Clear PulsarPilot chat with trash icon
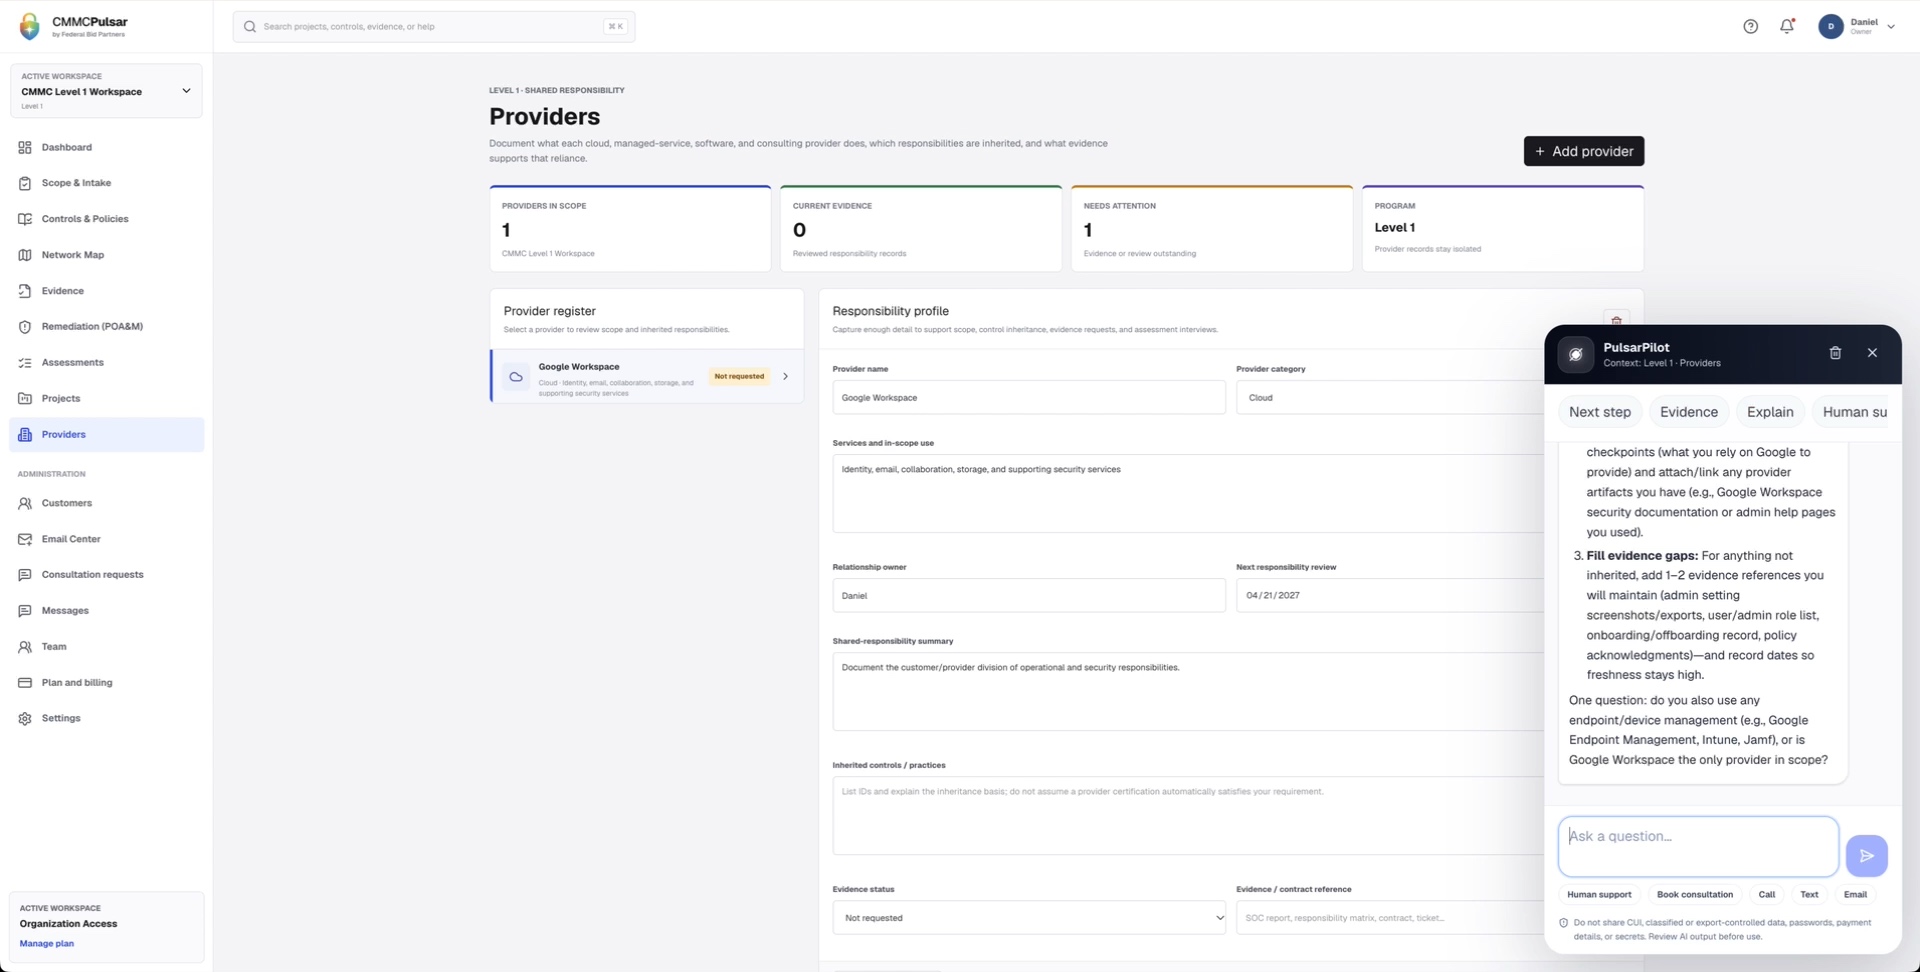This screenshot has height=972, width=1920. [1835, 353]
